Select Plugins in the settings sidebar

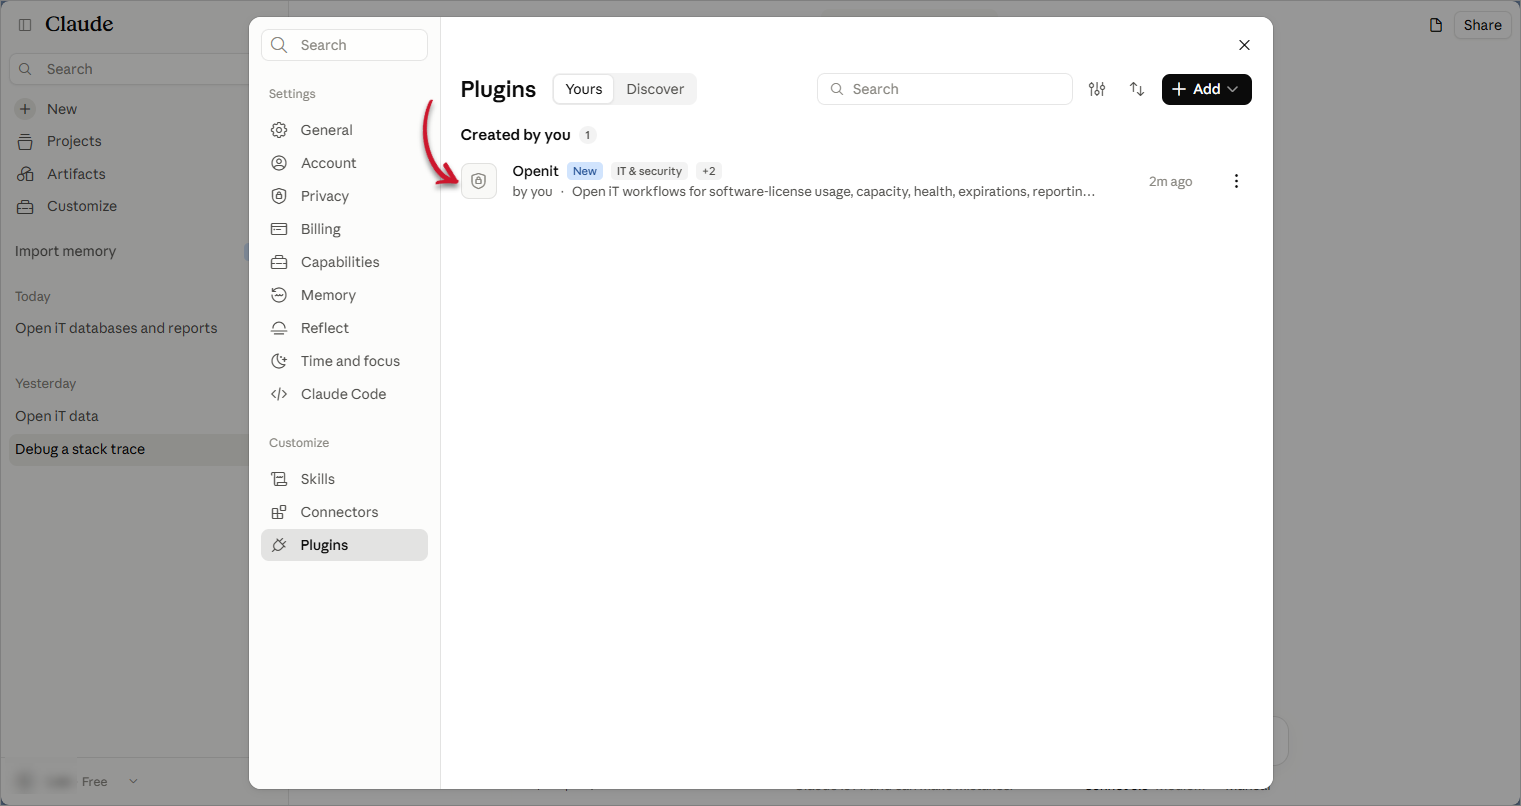[x=344, y=545]
